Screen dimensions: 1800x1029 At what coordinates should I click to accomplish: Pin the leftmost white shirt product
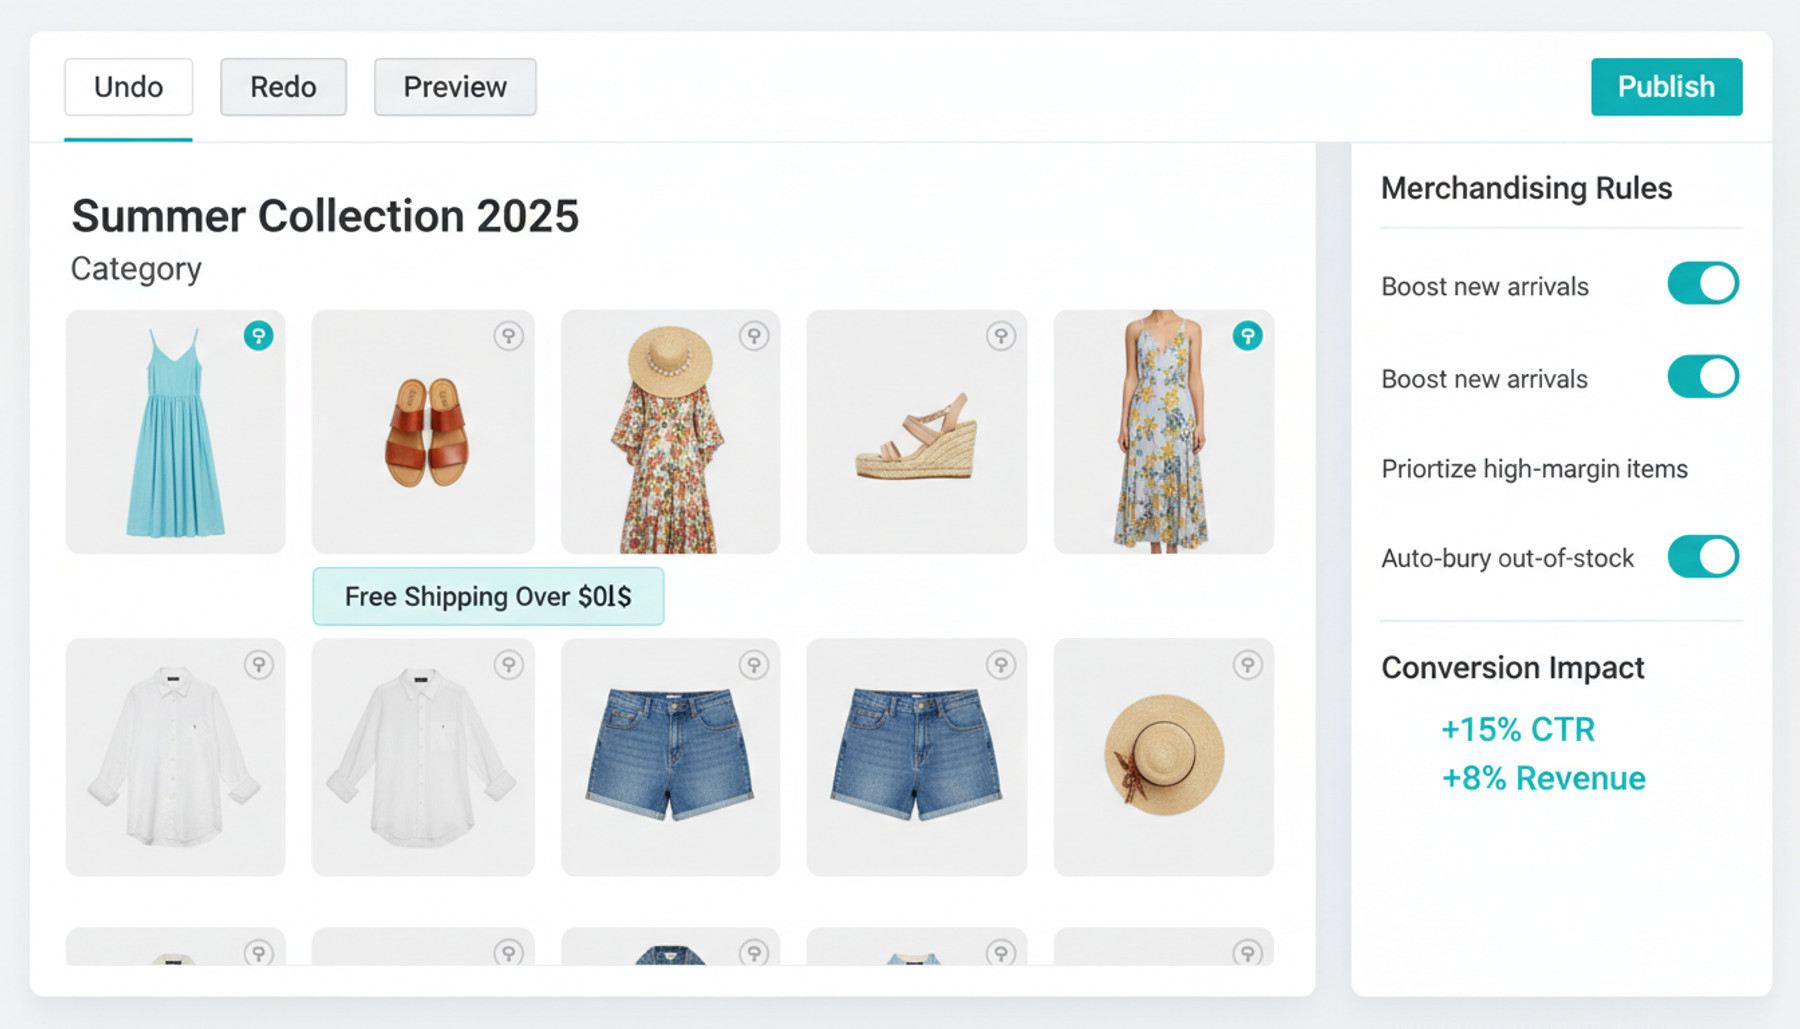(x=259, y=665)
